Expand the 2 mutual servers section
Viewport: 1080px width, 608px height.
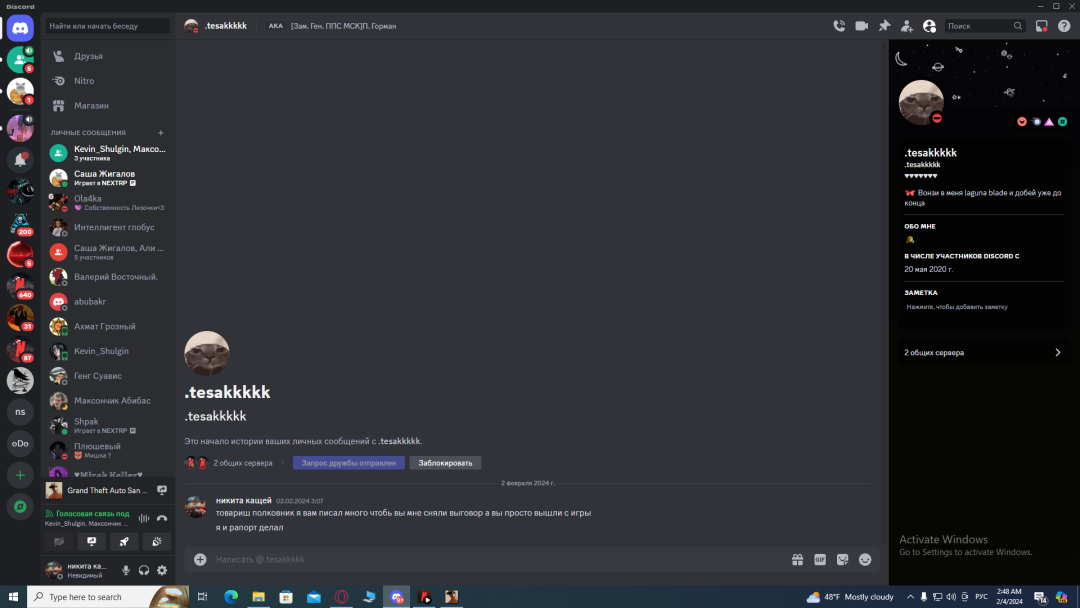point(982,352)
